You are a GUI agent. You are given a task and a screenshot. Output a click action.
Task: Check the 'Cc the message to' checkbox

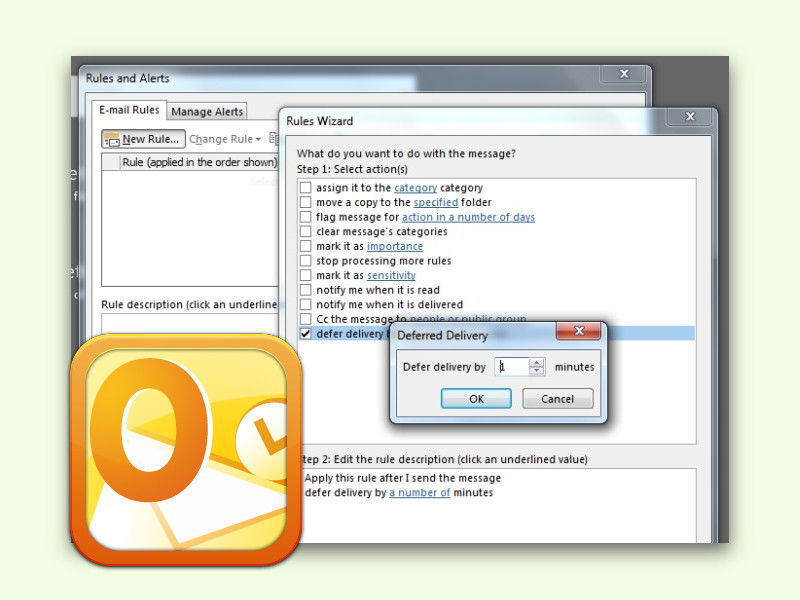click(x=305, y=319)
